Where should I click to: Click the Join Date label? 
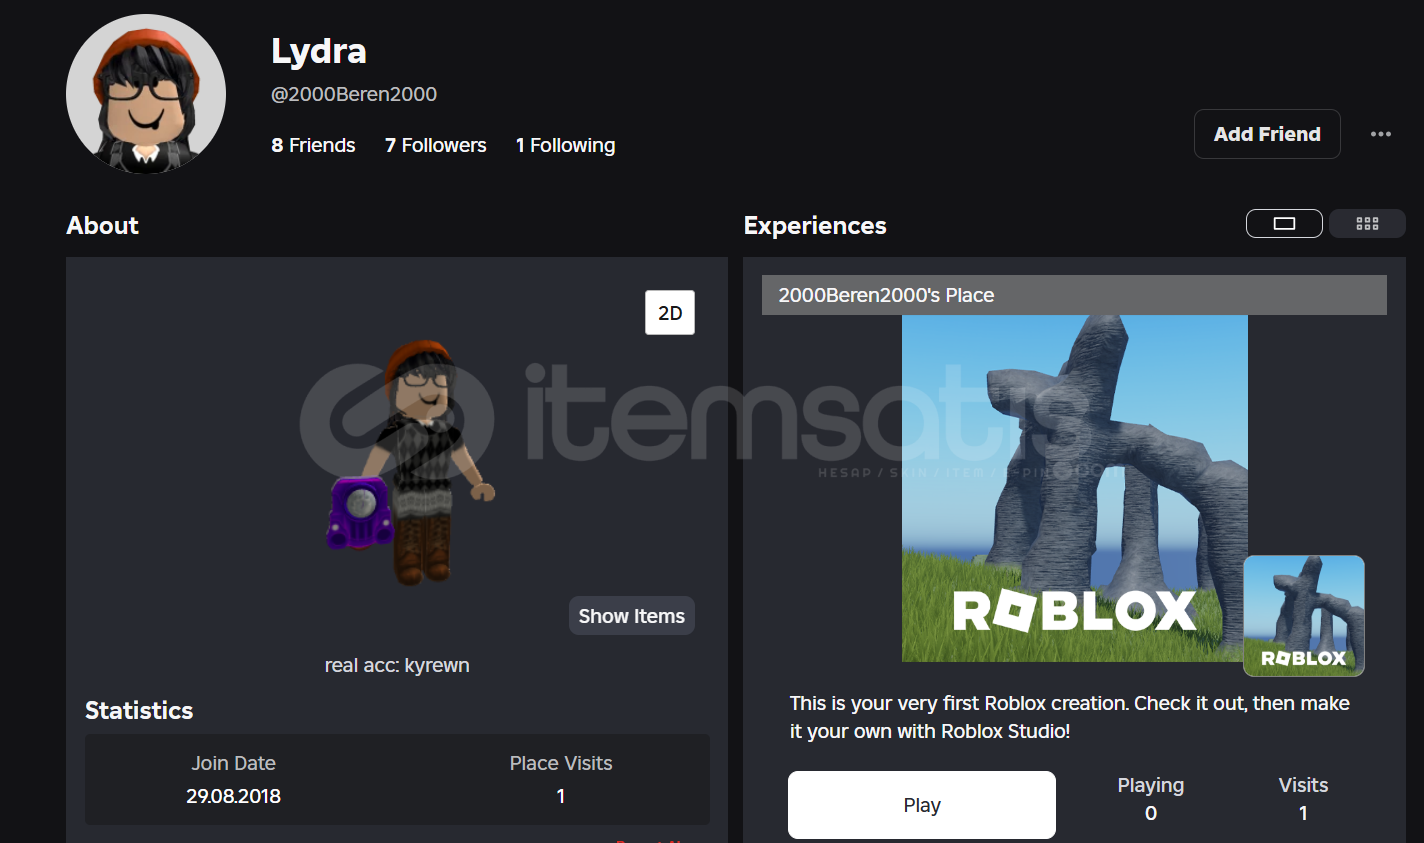(233, 763)
